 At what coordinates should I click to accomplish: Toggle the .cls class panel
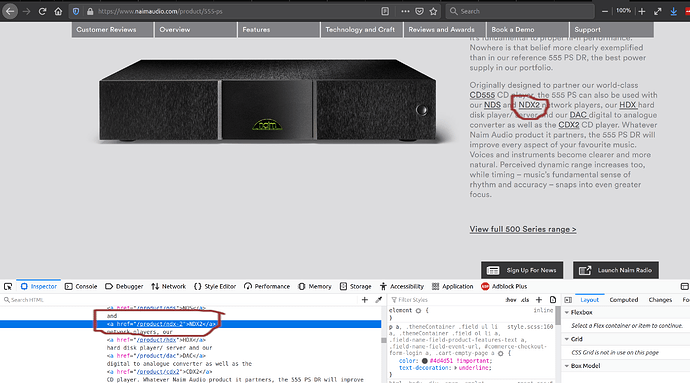point(525,300)
